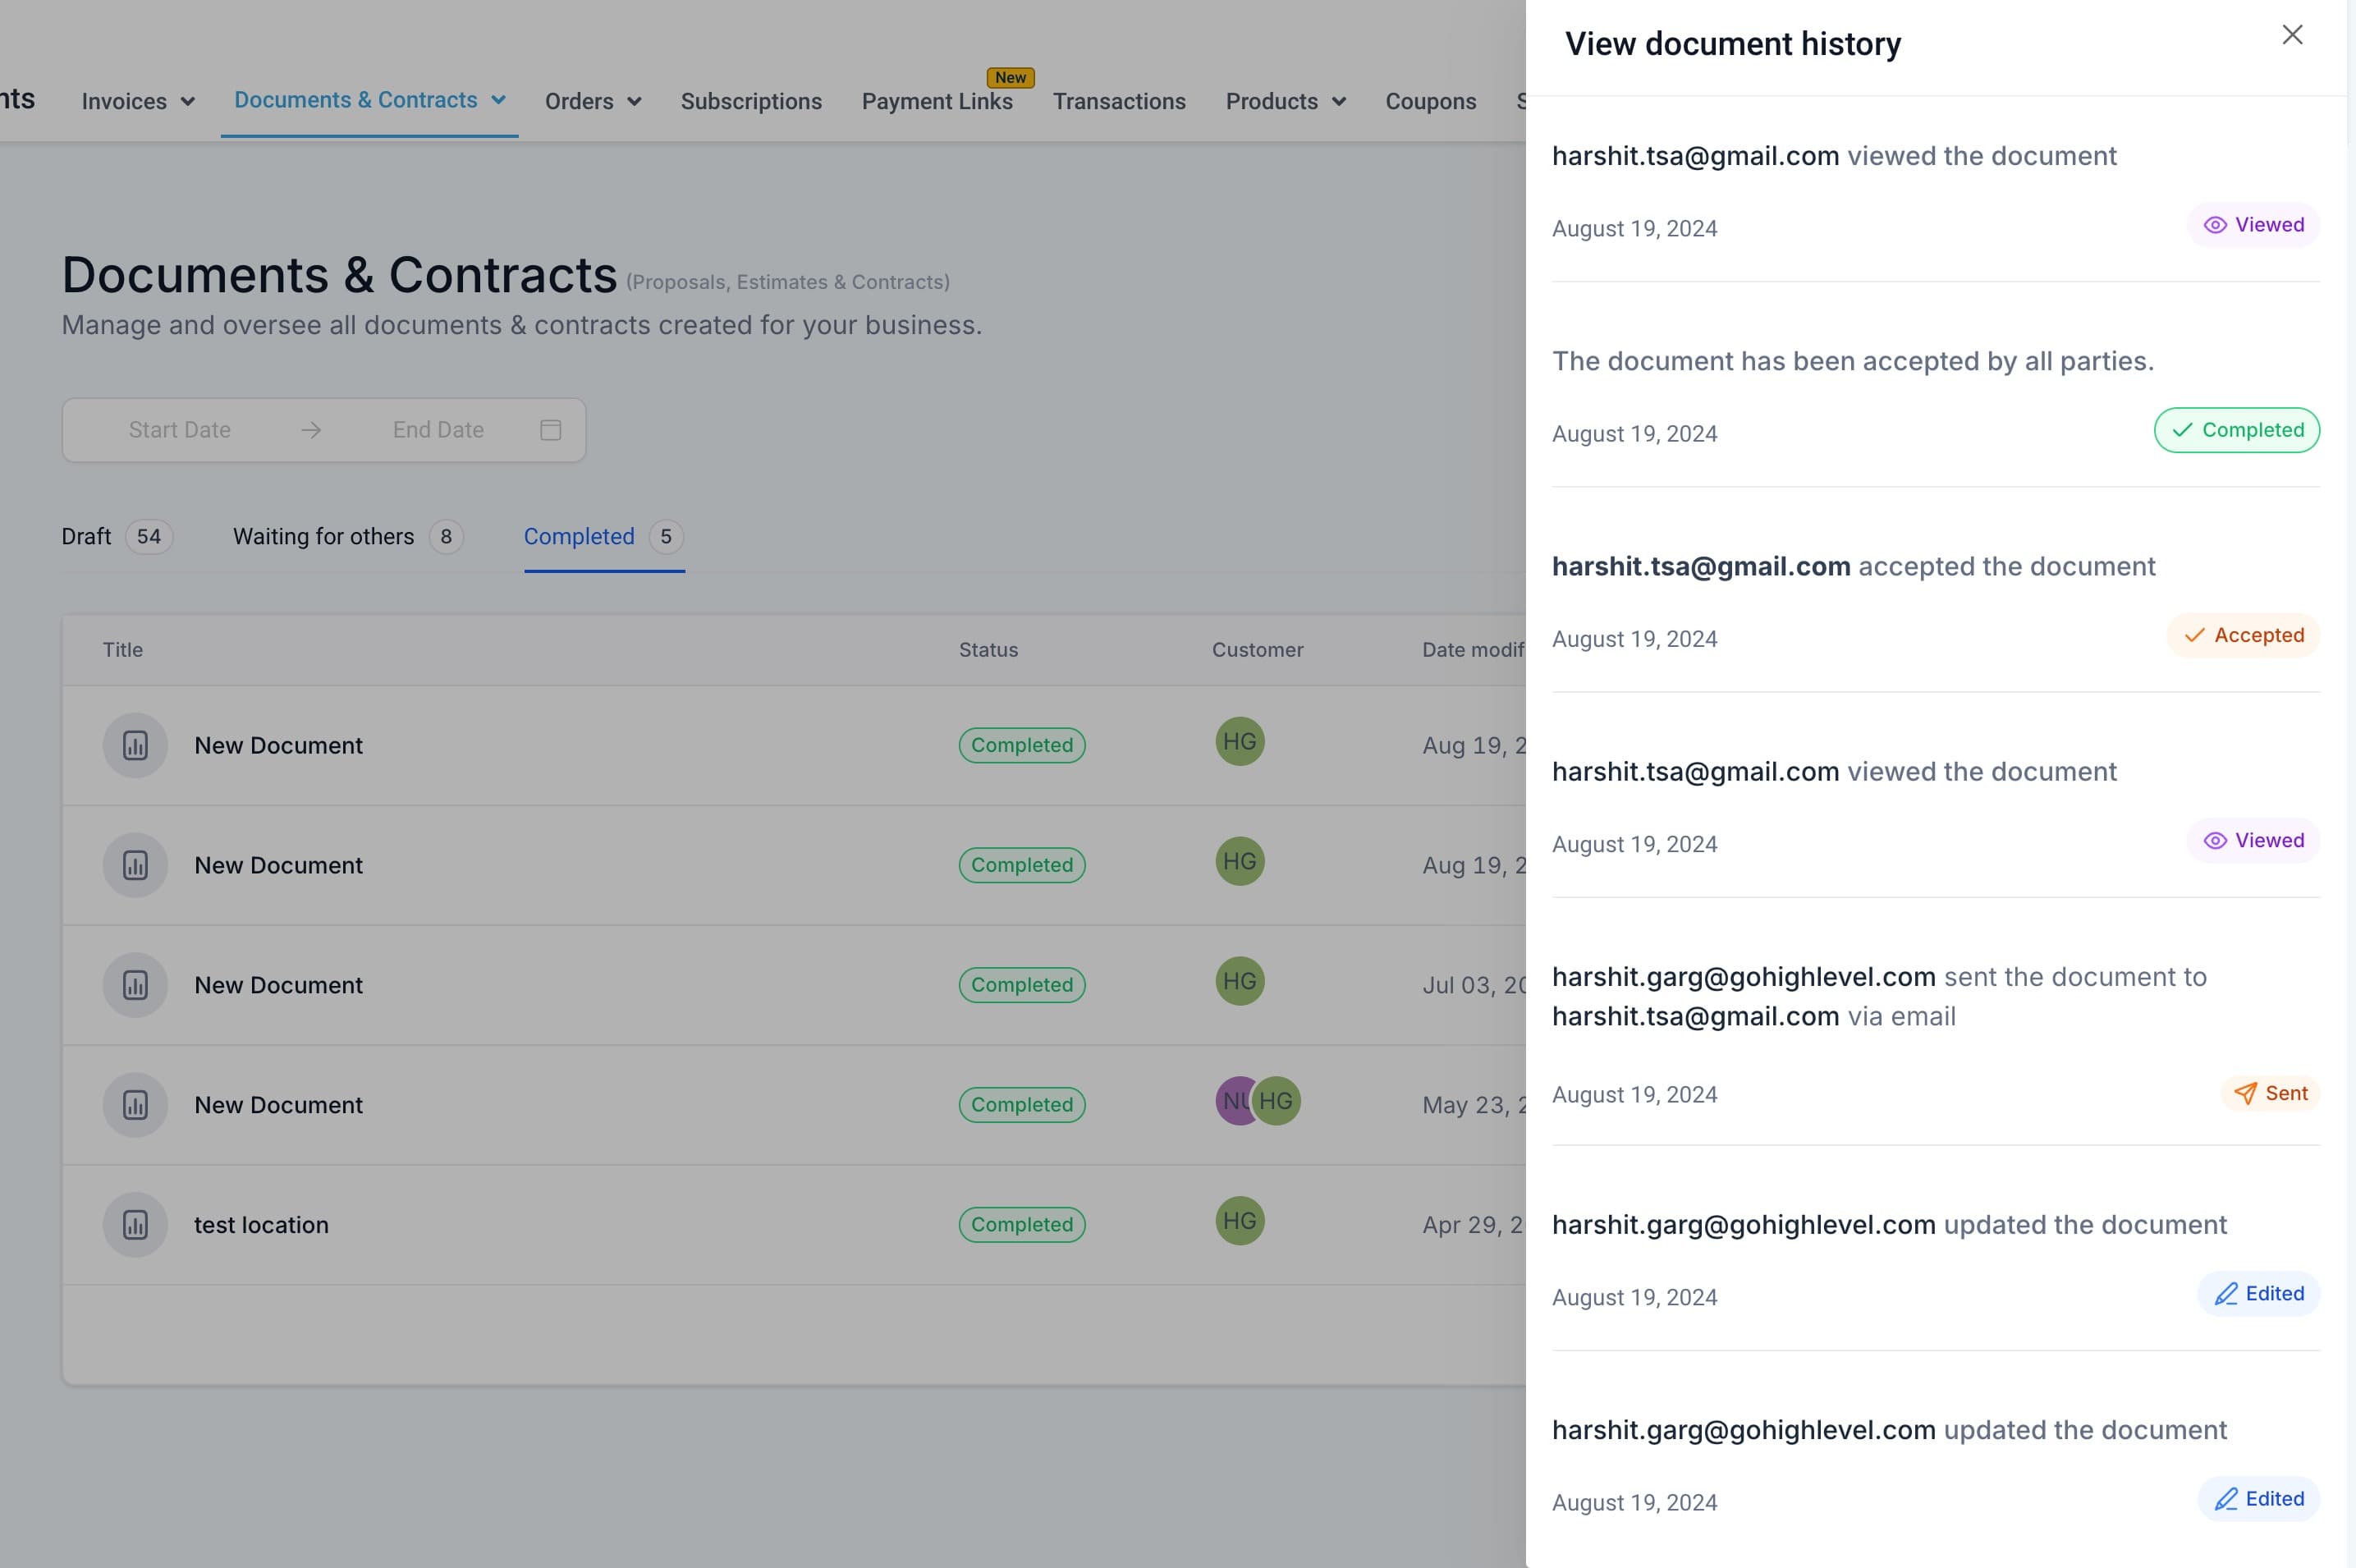Screen dimensions: 2356x1568
Task: Open the calendar icon in date range
Action: coord(550,430)
